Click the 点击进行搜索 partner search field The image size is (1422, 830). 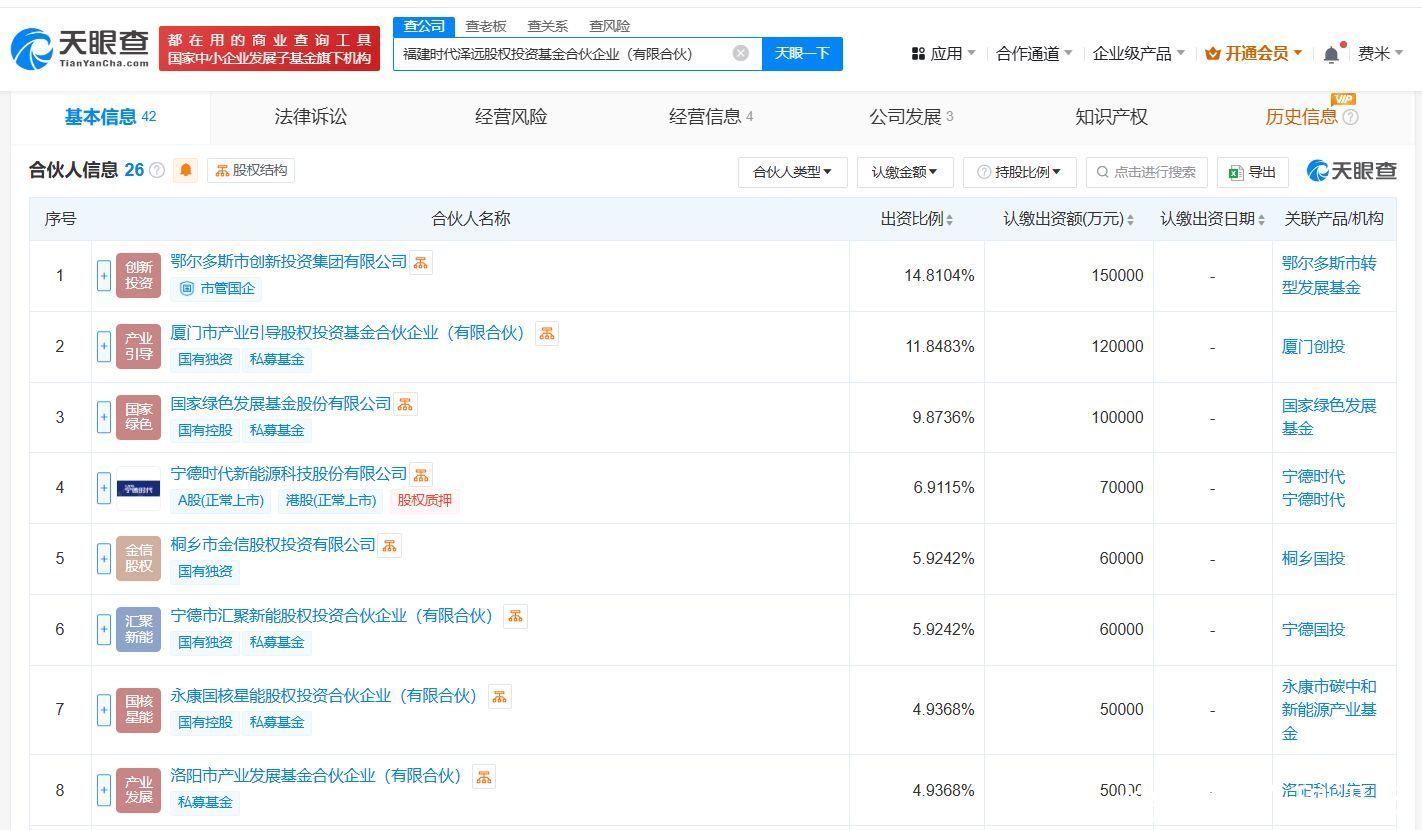pyautogui.click(x=1147, y=172)
